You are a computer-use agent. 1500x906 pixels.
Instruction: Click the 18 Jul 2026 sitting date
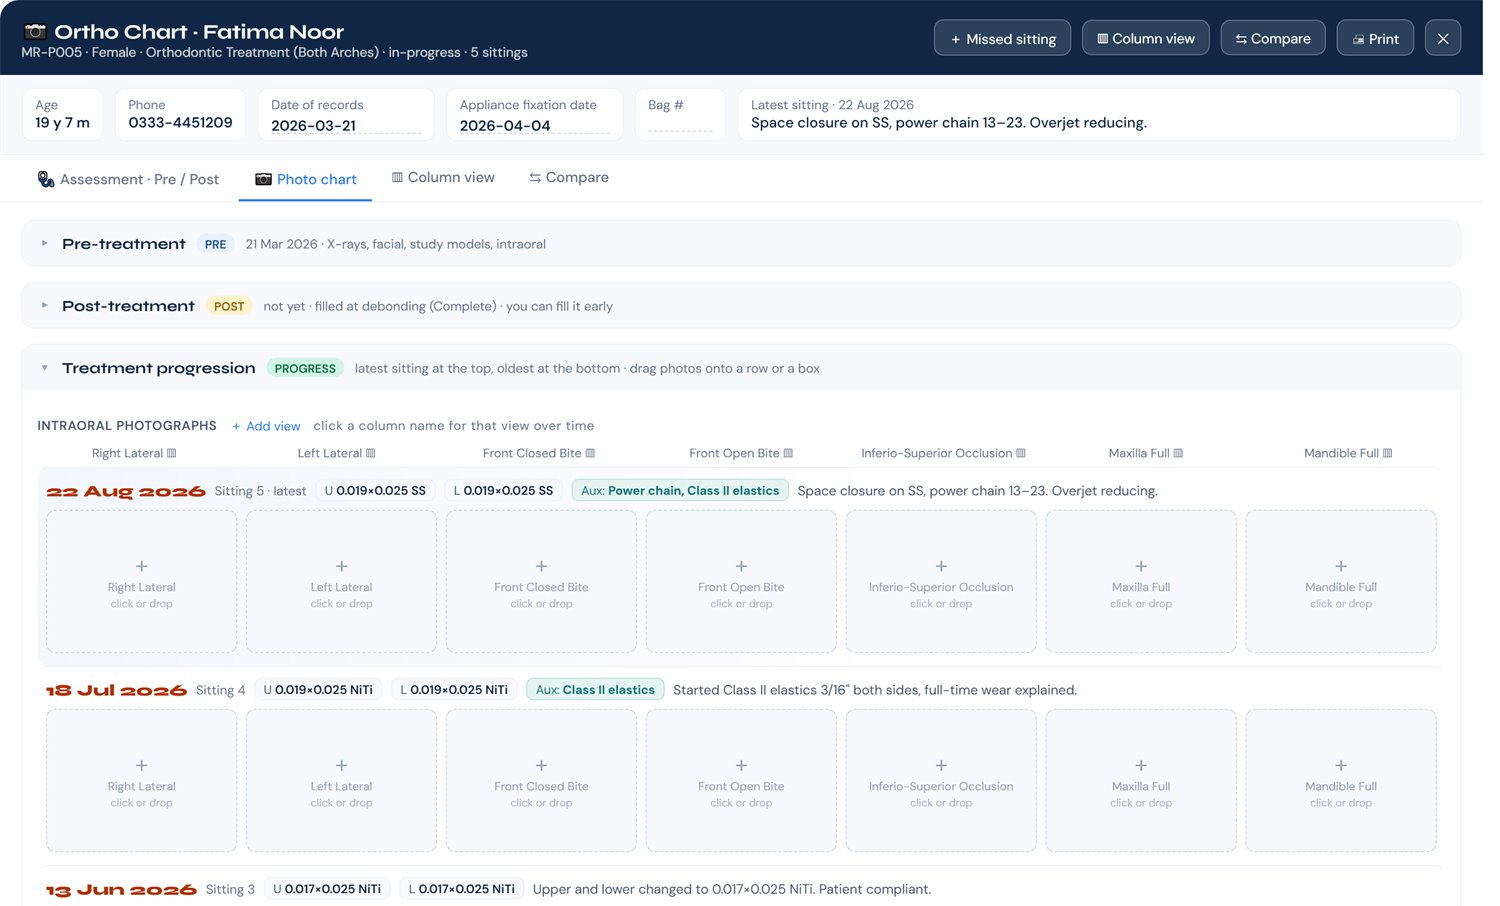pyautogui.click(x=117, y=691)
